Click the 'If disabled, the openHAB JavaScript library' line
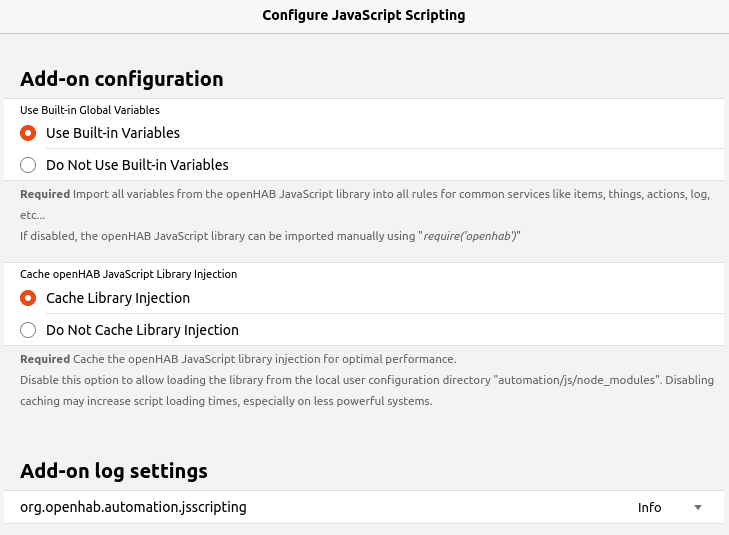The image size is (729, 535). pyautogui.click(x=200, y=236)
